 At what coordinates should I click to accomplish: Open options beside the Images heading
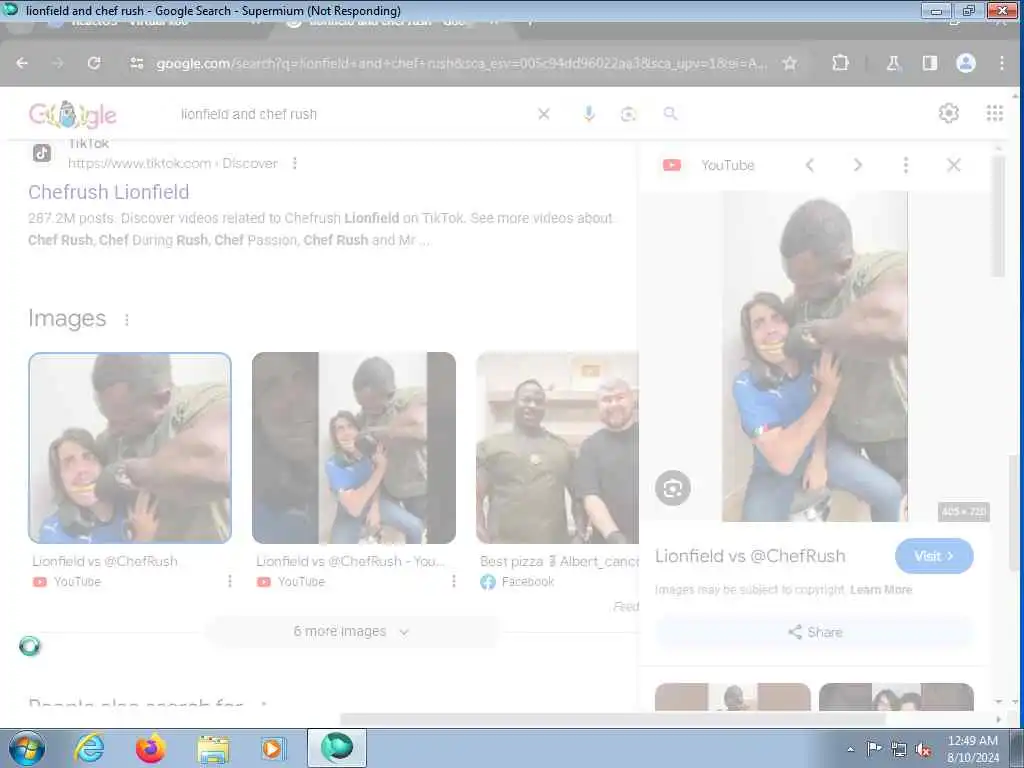pos(127,319)
